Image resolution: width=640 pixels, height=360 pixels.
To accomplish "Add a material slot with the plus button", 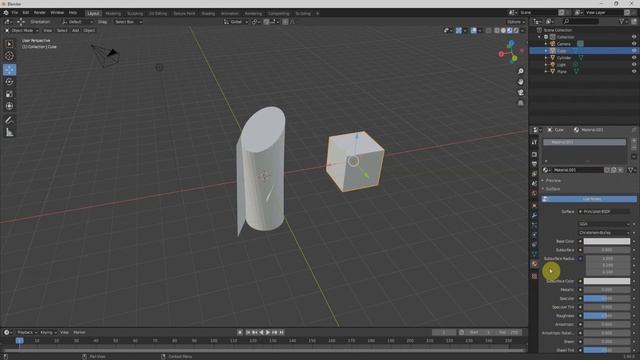I will click(x=634, y=141).
